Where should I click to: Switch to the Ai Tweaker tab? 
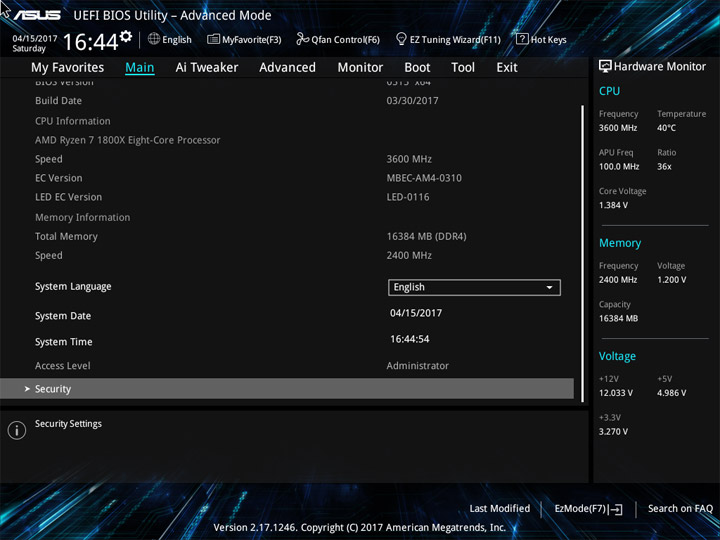pos(207,68)
